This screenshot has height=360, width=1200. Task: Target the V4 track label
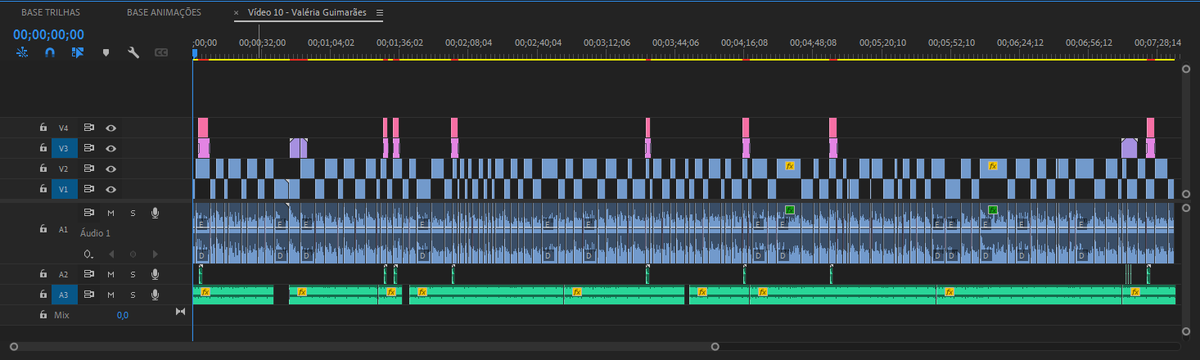(64, 128)
